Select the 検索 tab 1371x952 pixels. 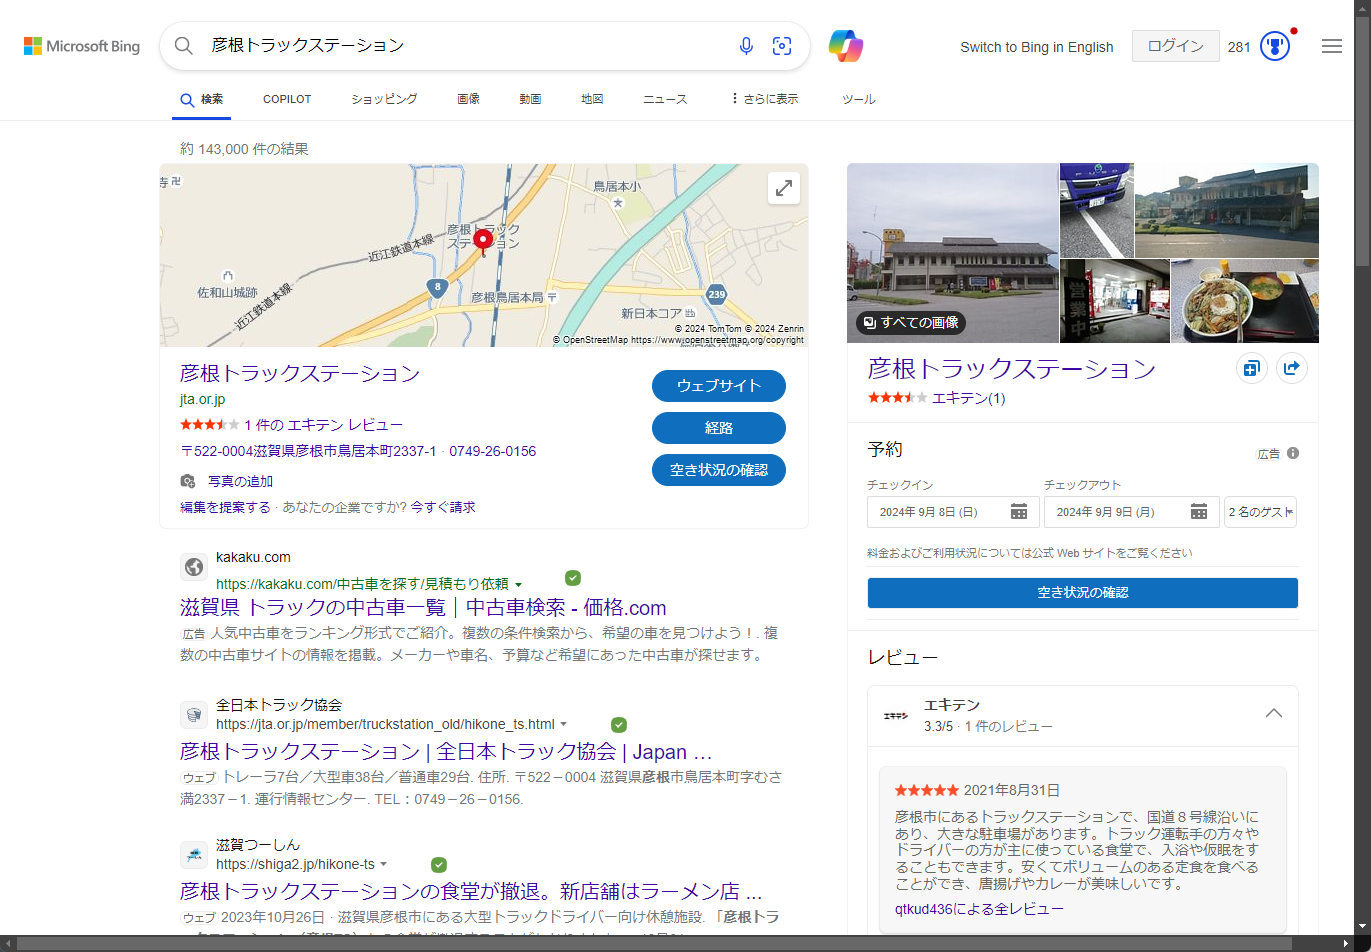point(202,99)
